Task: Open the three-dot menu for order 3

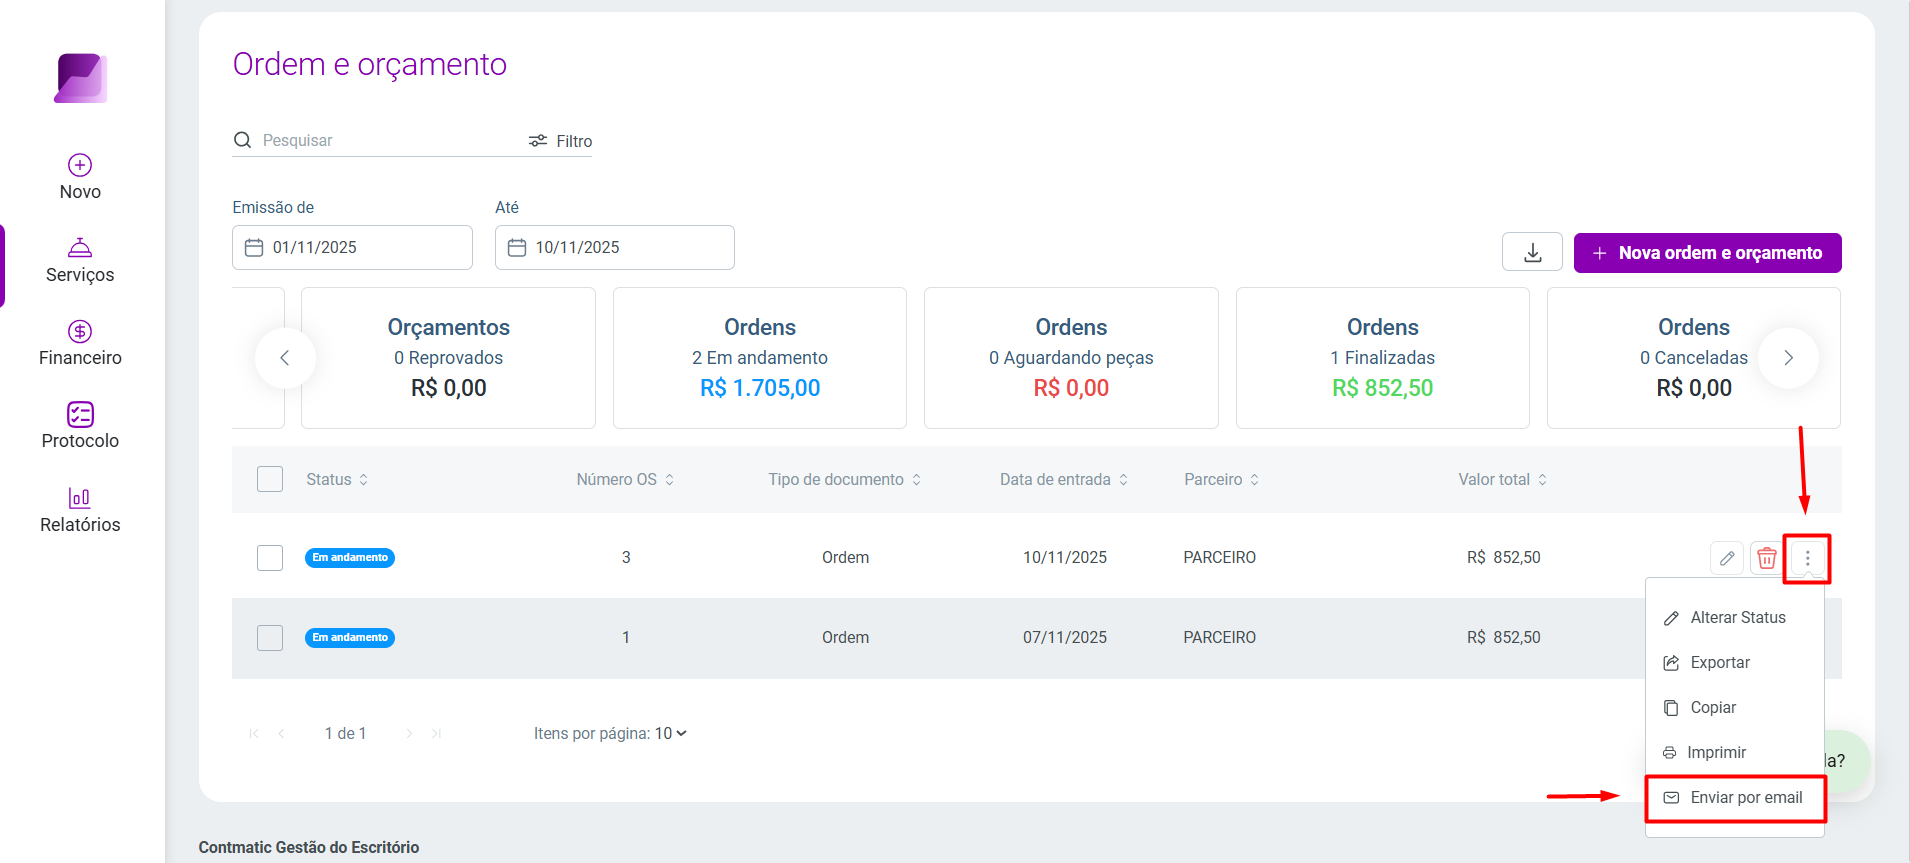Action: 1807,558
